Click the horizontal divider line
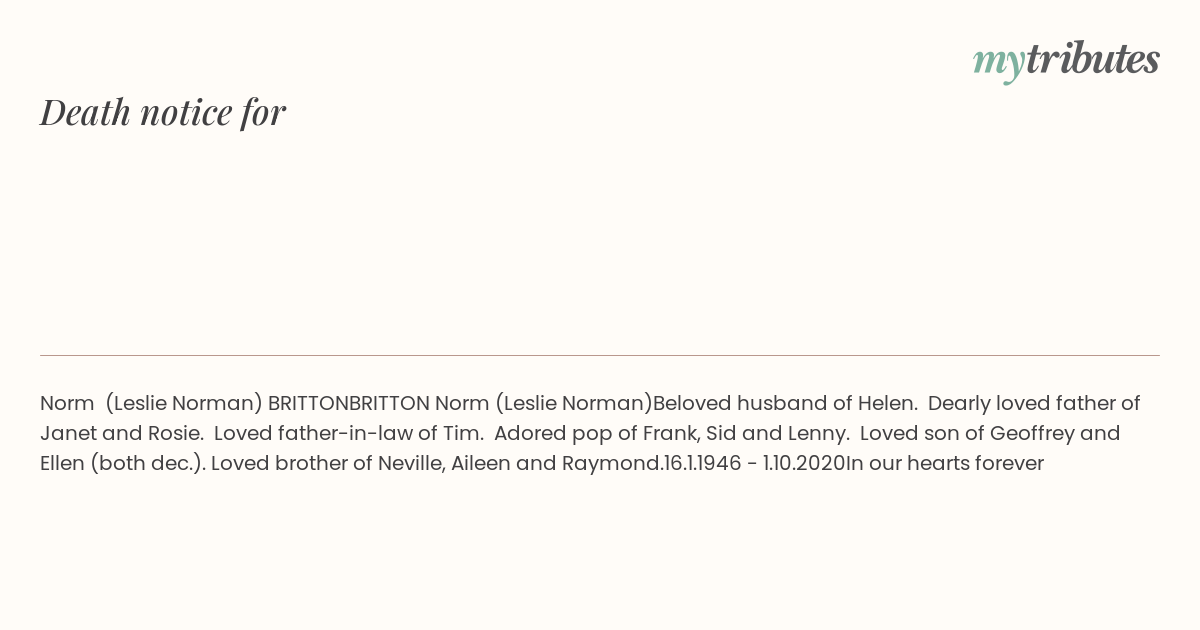The width and height of the screenshot is (1200, 630). (x=600, y=355)
